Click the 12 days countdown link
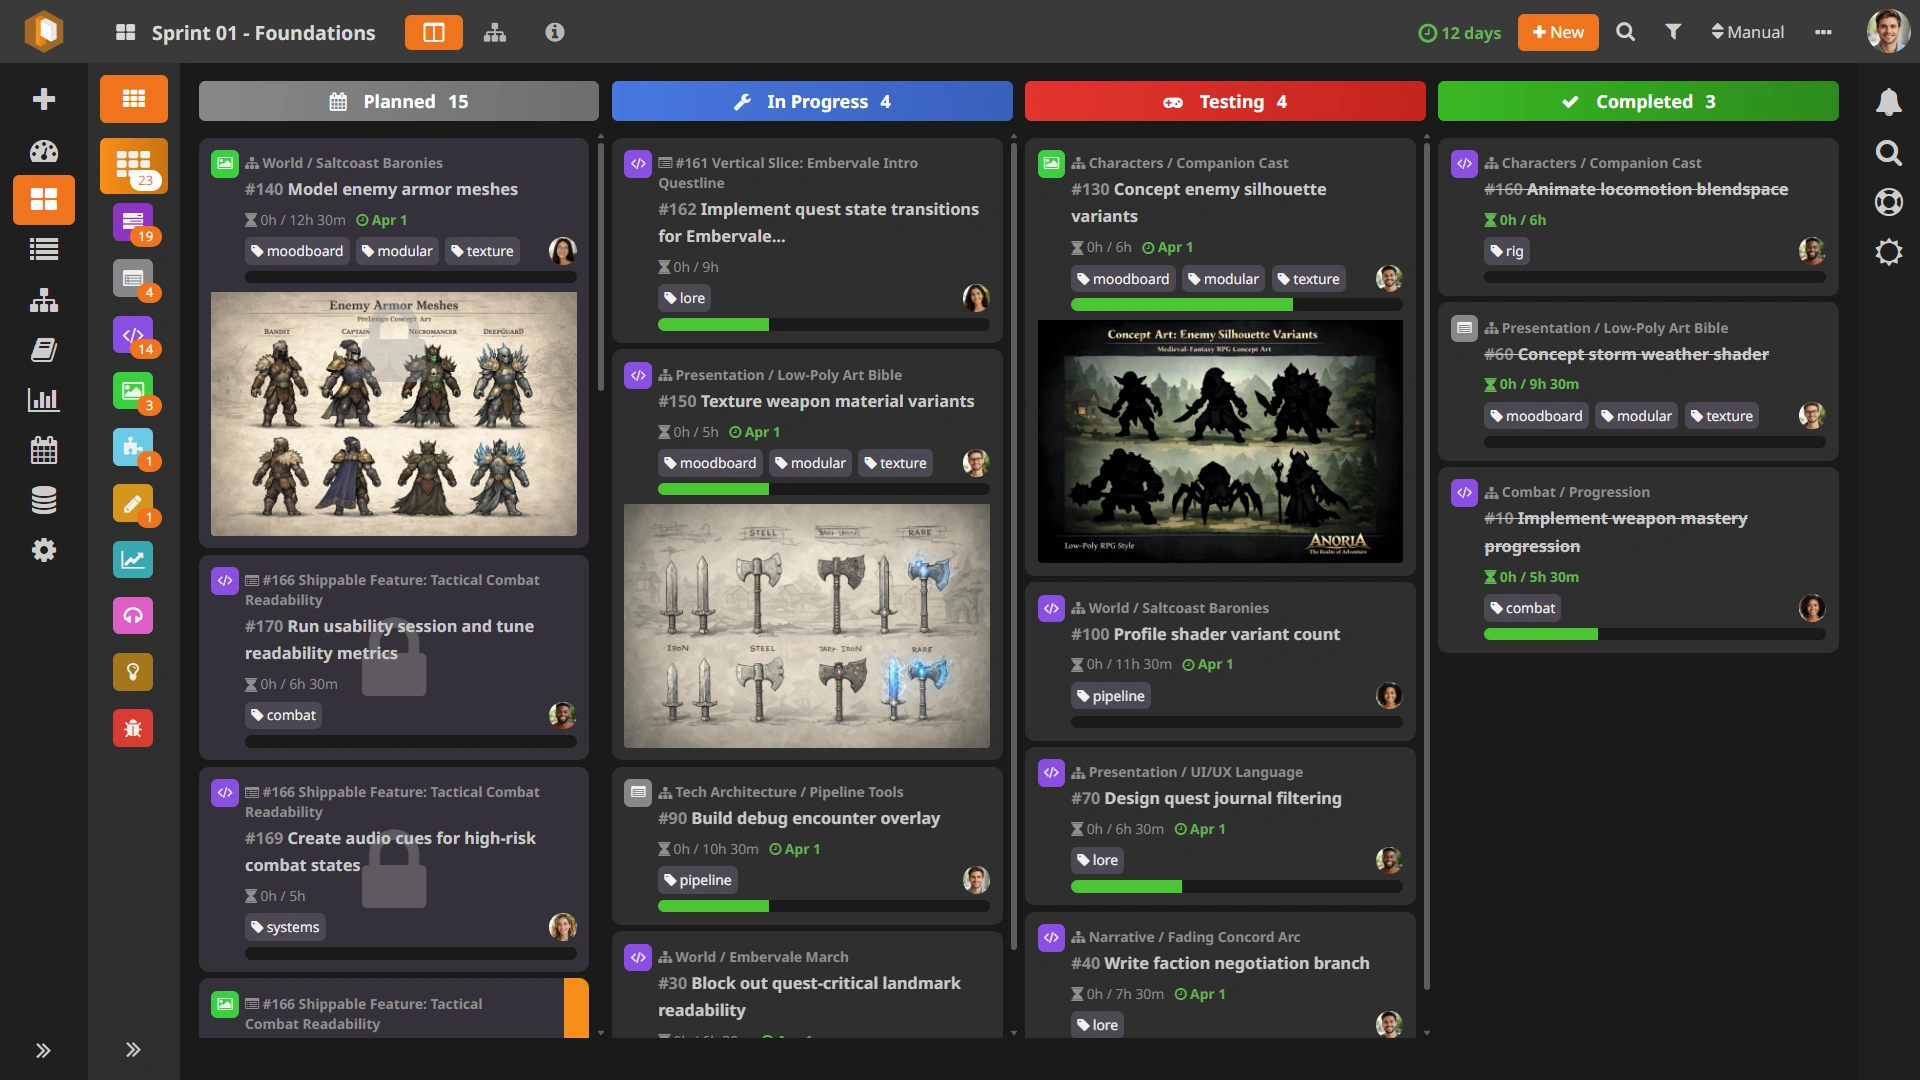This screenshot has width=1920, height=1080. [1459, 32]
